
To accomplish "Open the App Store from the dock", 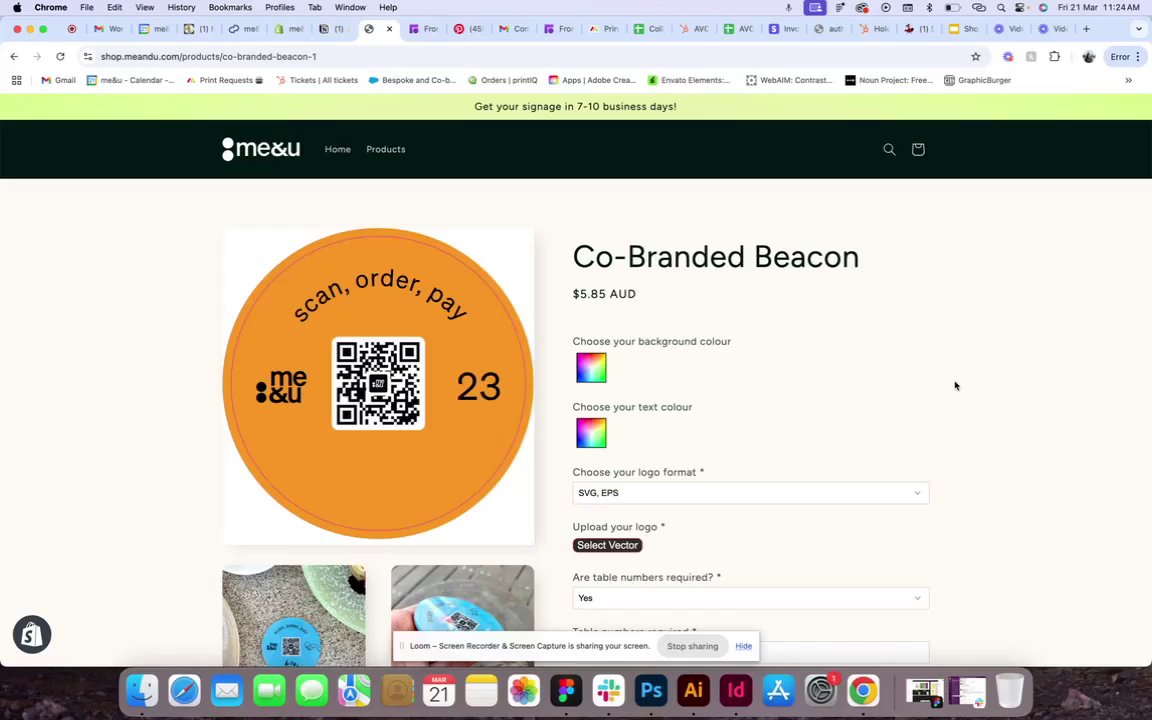I will pos(778,691).
